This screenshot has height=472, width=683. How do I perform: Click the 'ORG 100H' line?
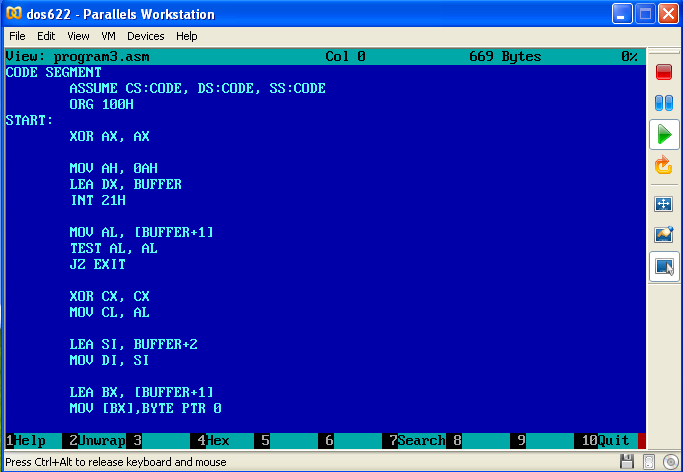pyautogui.click(x=101, y=105)
